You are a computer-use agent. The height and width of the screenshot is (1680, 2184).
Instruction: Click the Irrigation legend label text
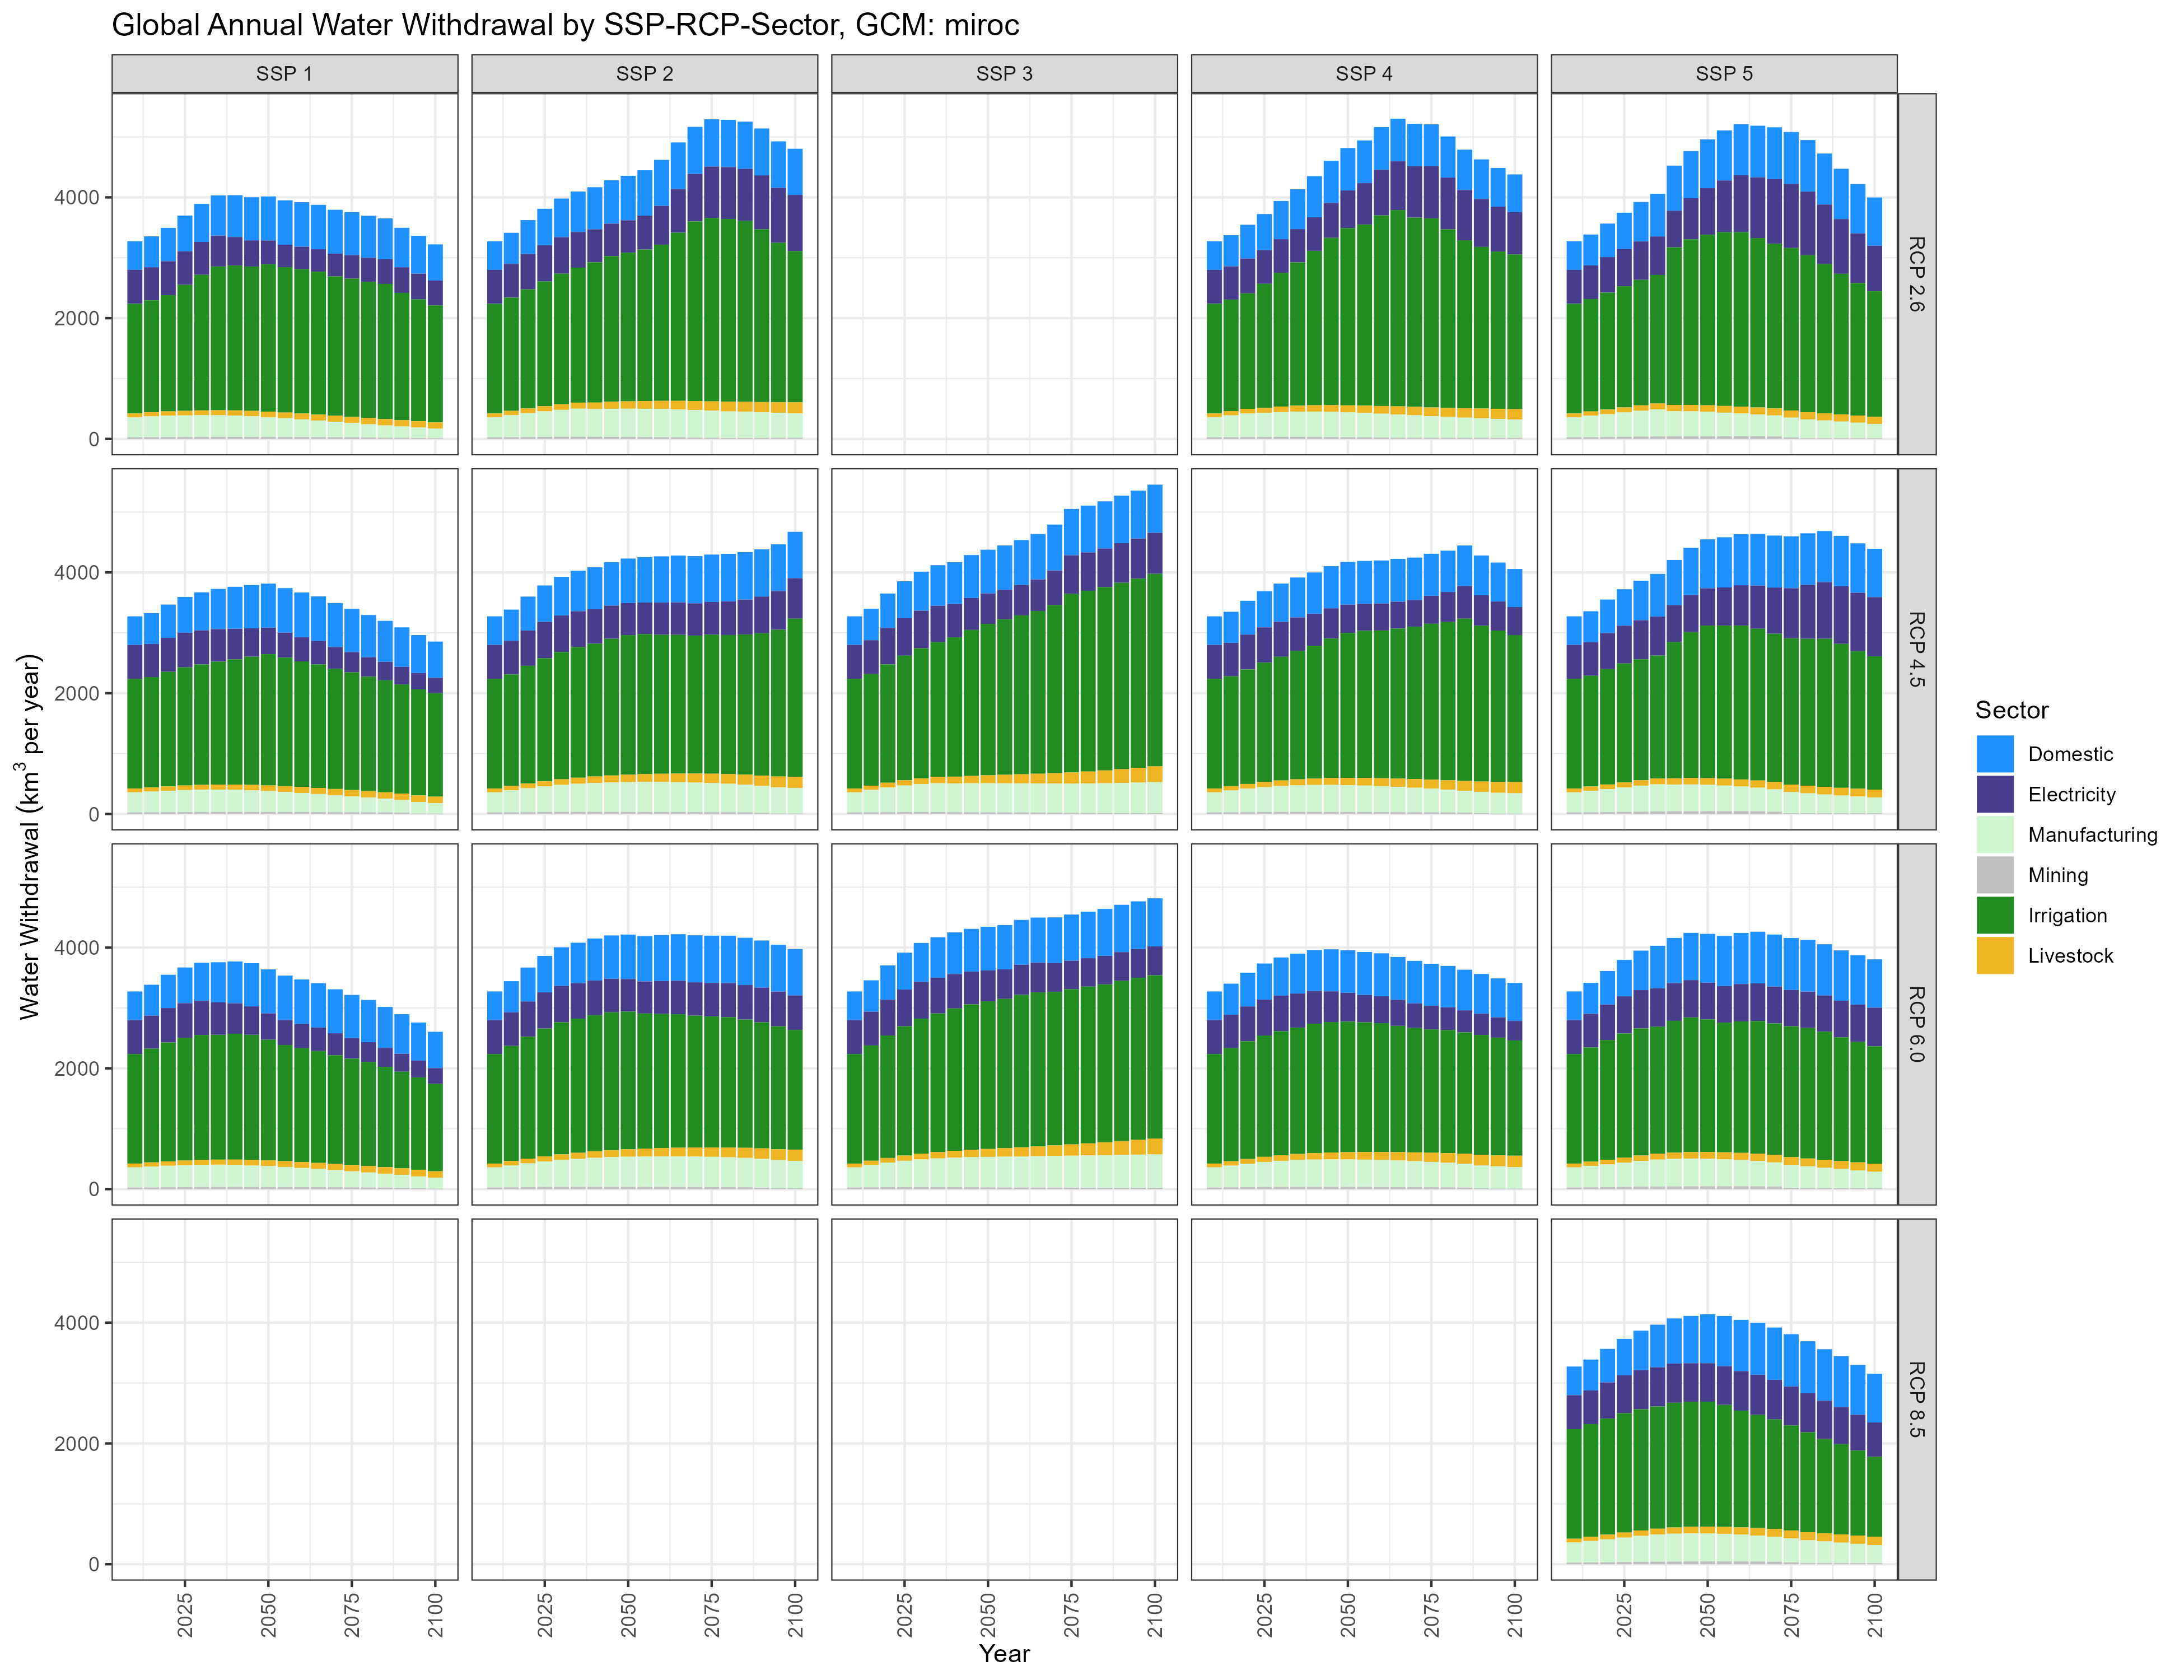2067,915
